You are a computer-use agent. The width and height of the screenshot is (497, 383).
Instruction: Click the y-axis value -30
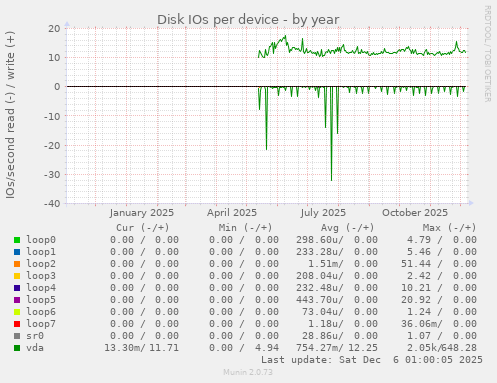[x=52, y=175]
